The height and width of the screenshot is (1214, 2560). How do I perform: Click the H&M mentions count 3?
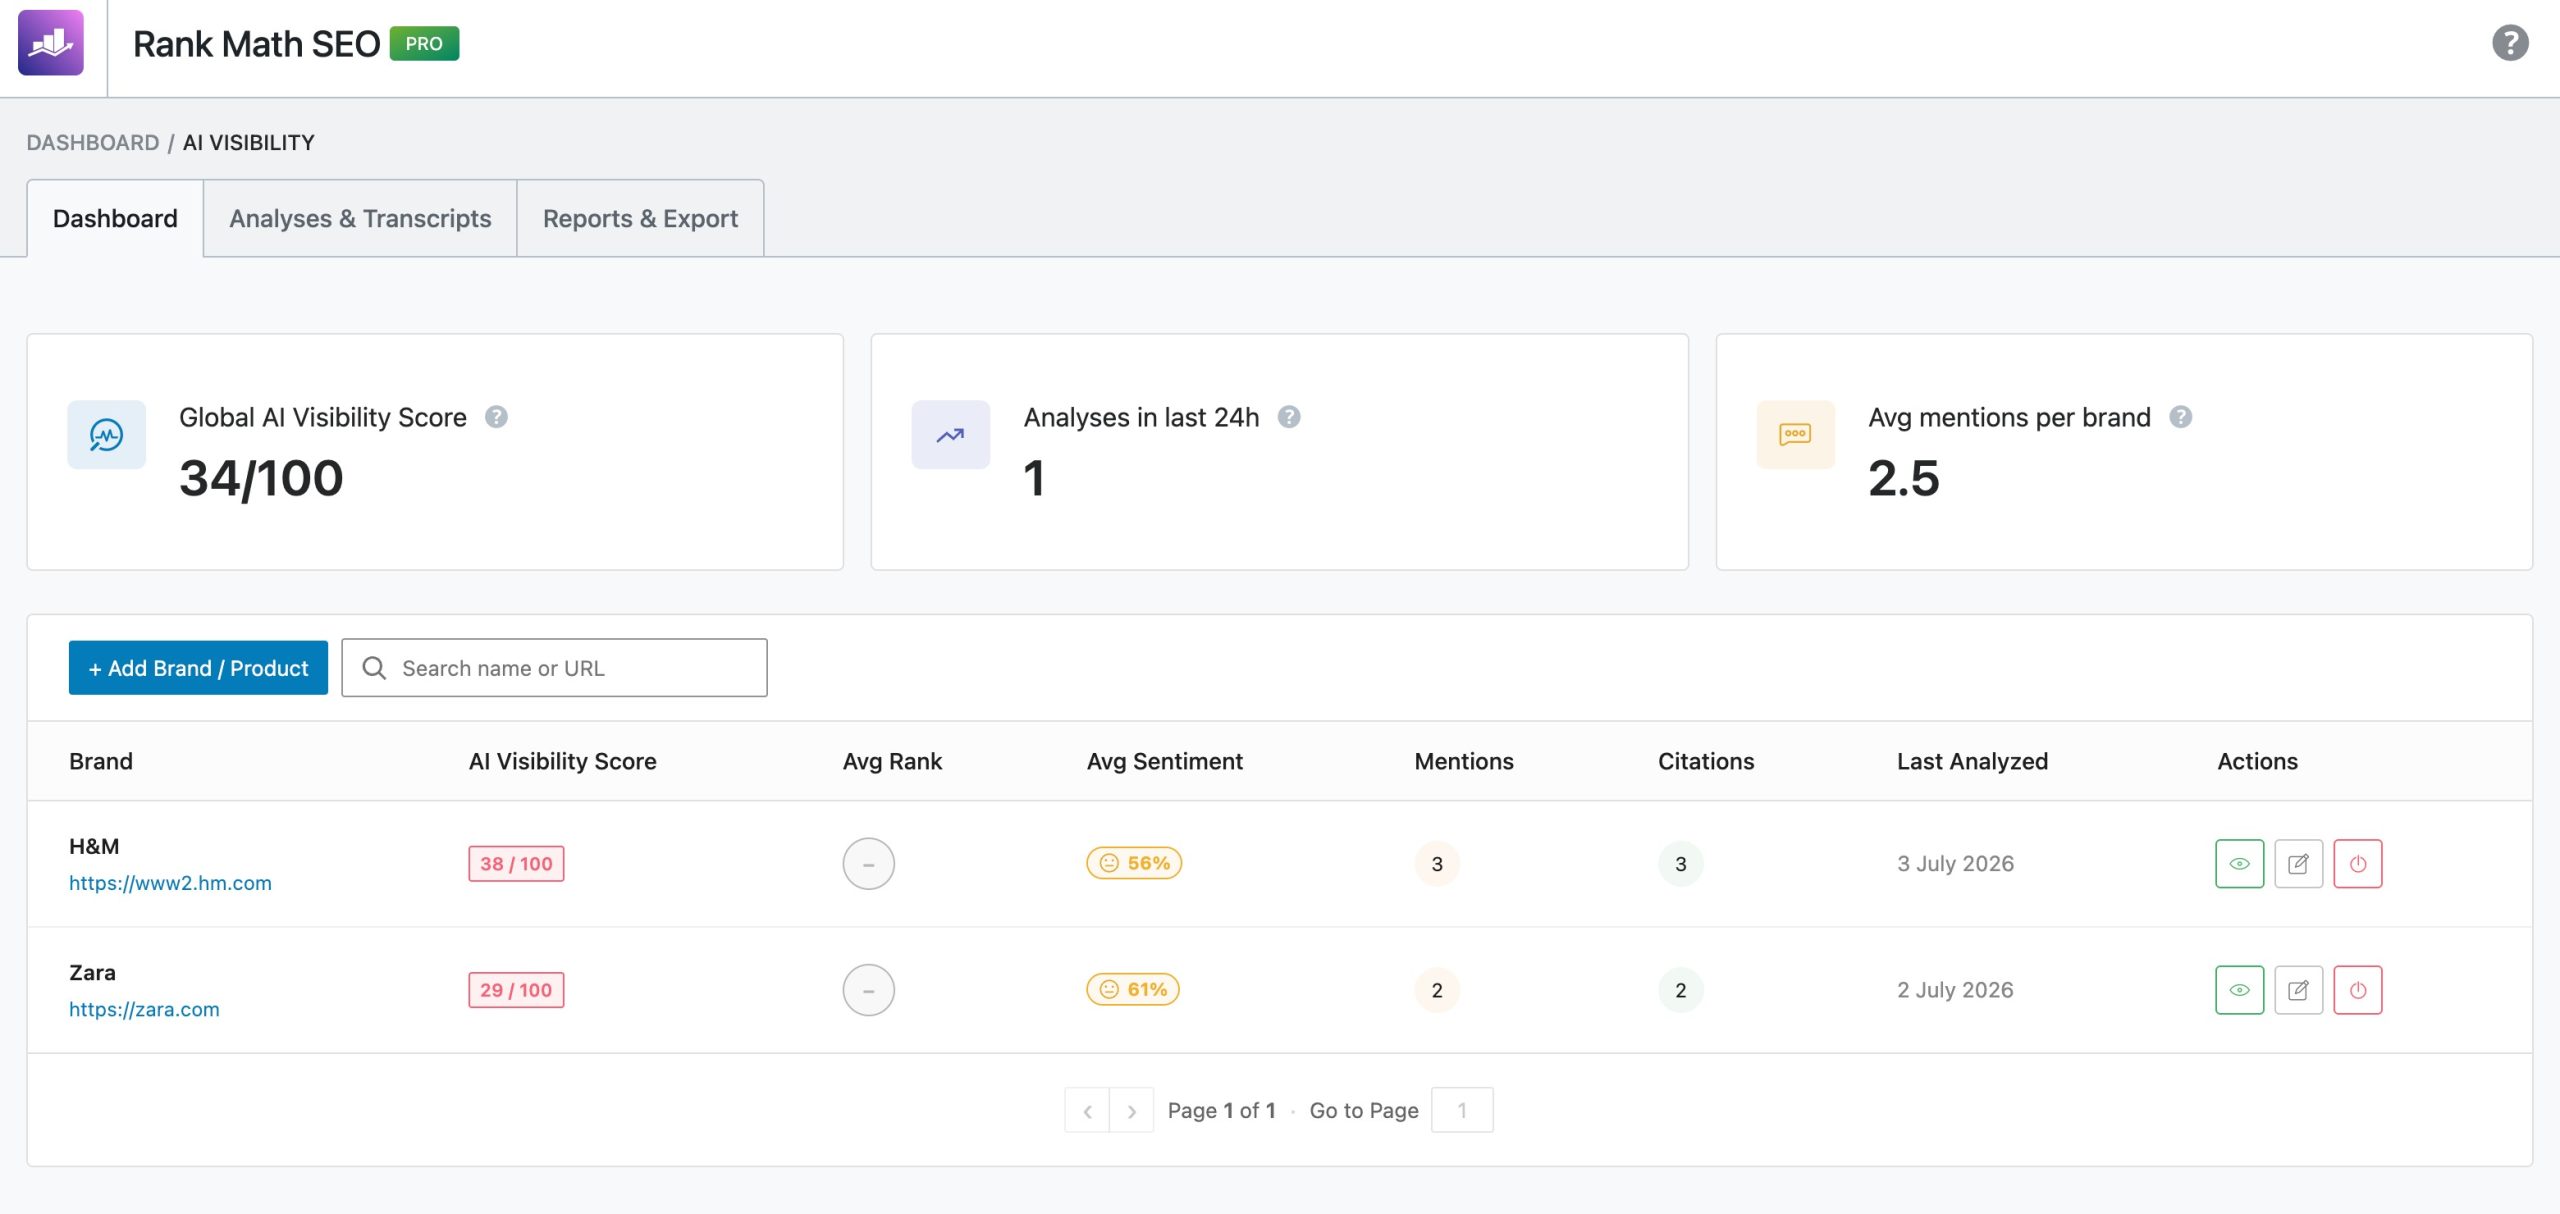[x=1437, y=864]
